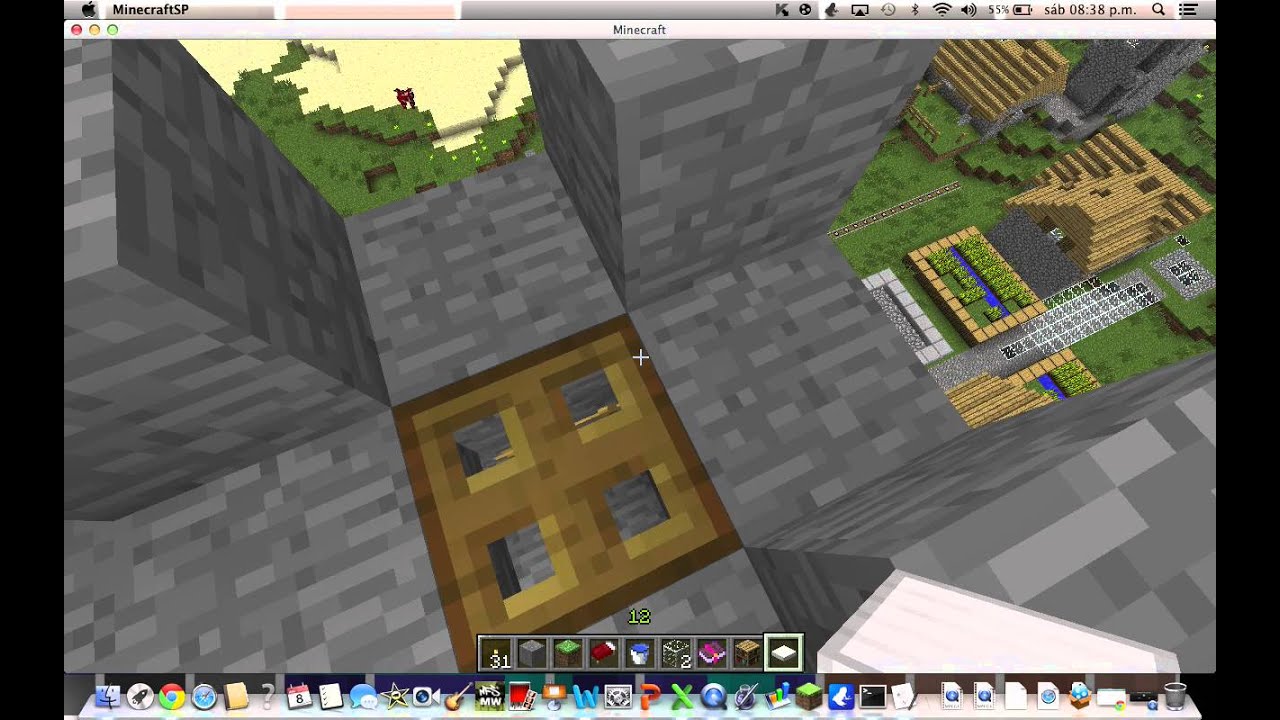
Task: Select the ore block slot showing 2
Action: click(x=676, y=653)
